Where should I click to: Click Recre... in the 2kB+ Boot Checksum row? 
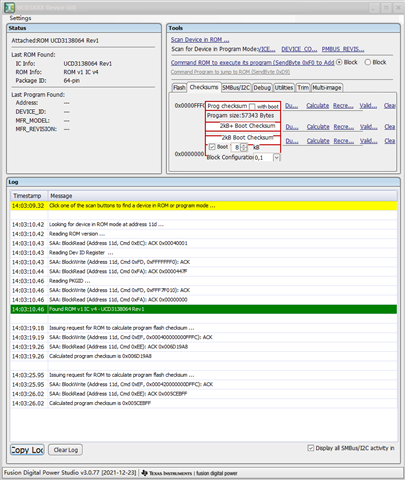point(343,127)
